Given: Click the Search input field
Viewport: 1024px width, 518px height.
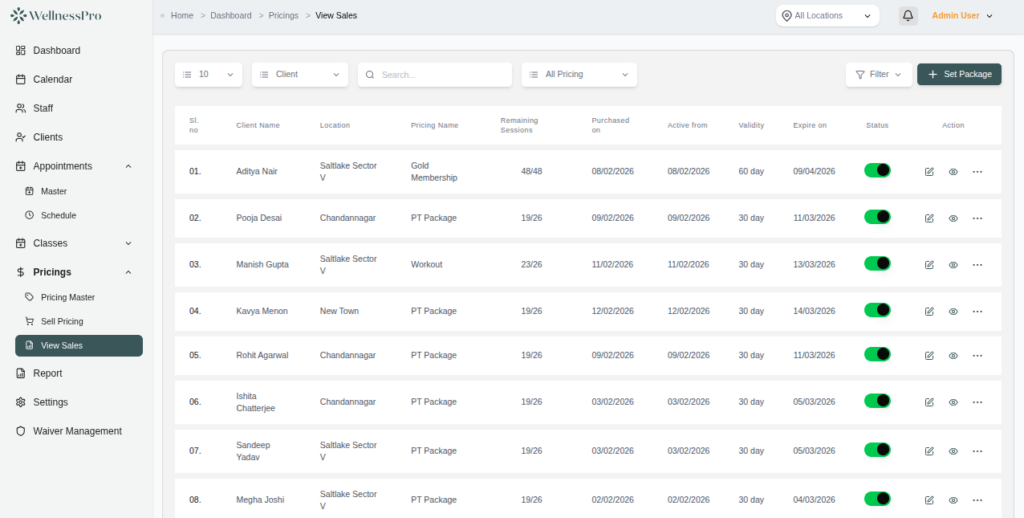Looking at the screenshot, I should click(x=434, y=74).
